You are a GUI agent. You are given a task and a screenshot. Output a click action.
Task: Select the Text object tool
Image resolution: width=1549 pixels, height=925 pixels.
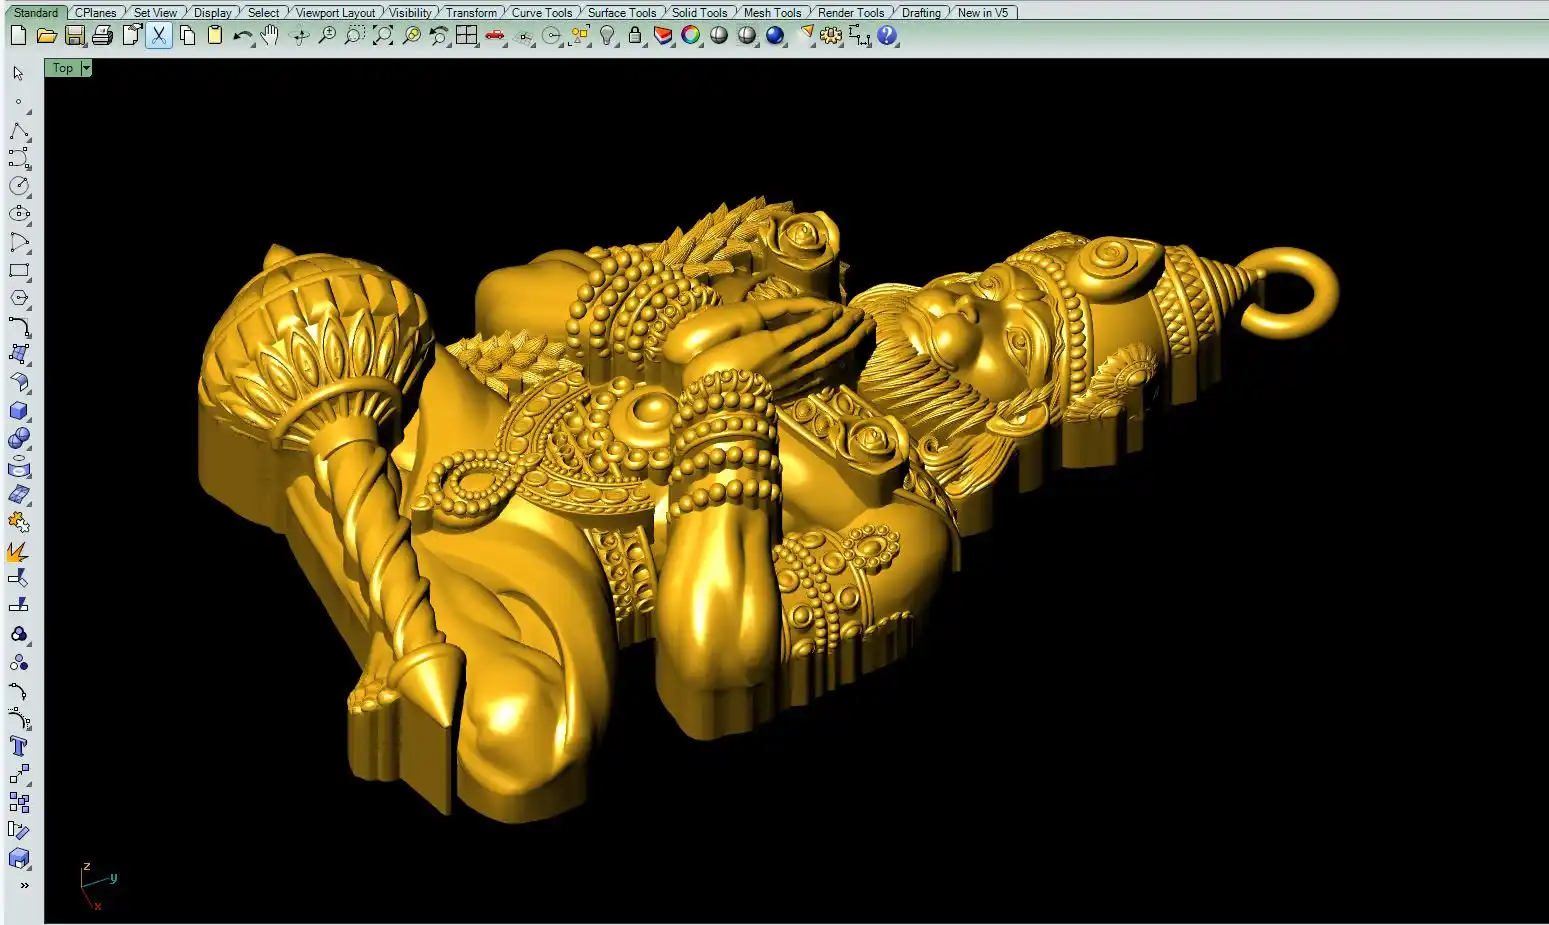19,746
